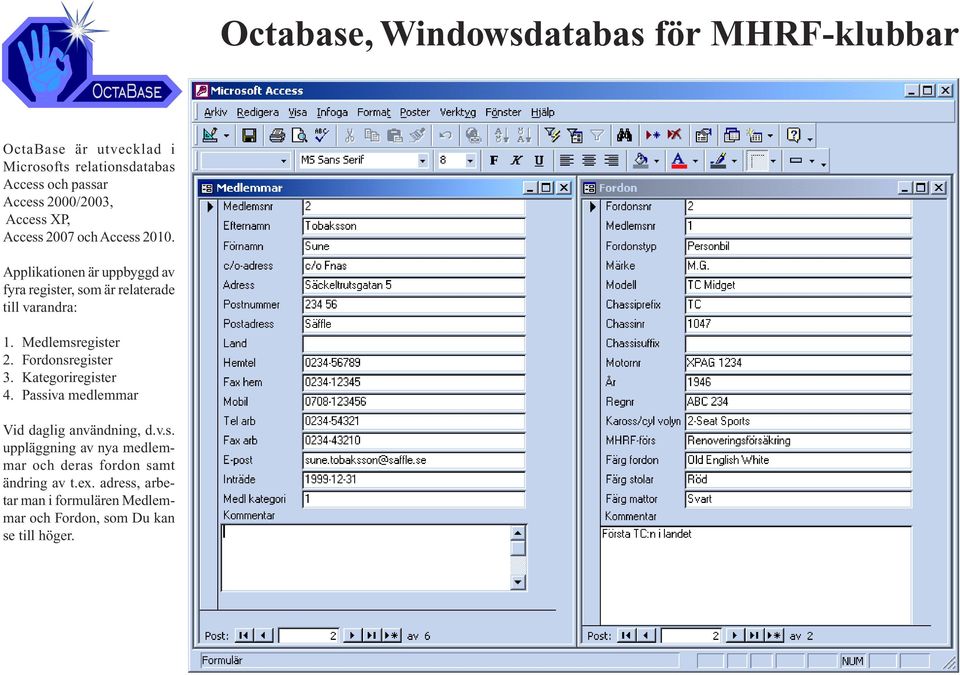Go to next record in Fordon form
Screen dimensions: 960x675
pos(734,635)
